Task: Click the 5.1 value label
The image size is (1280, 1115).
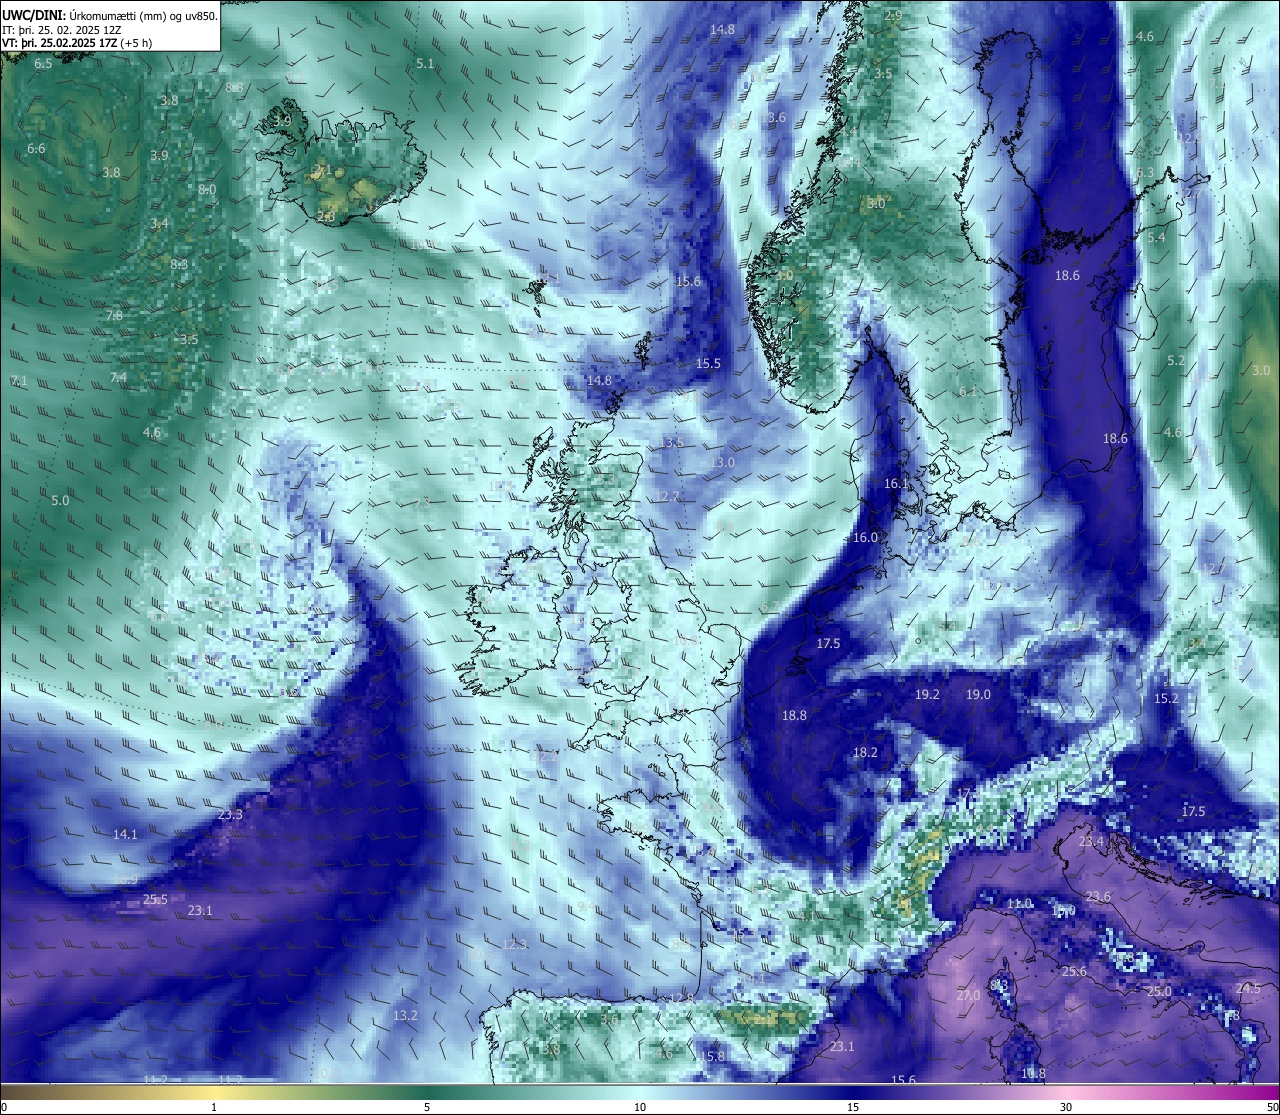Action: (425, 64)
